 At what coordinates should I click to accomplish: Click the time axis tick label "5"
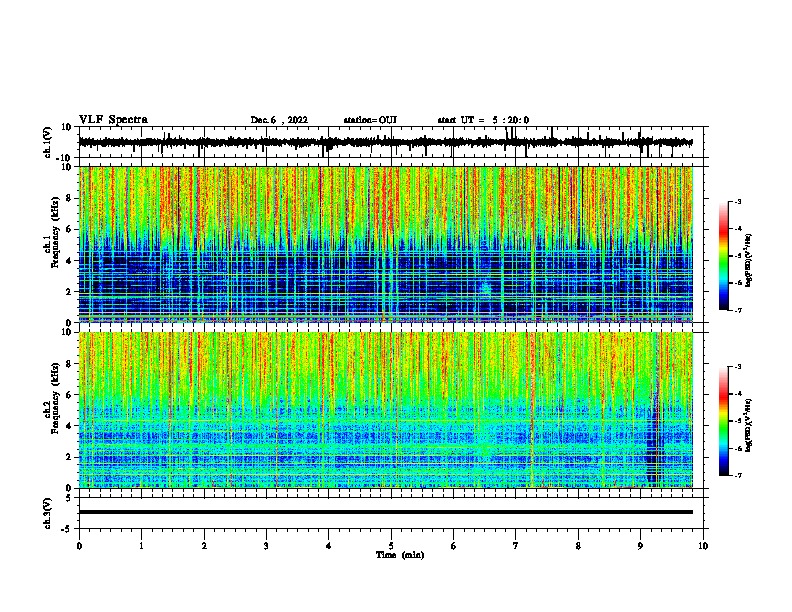click(x=391, y=546)
